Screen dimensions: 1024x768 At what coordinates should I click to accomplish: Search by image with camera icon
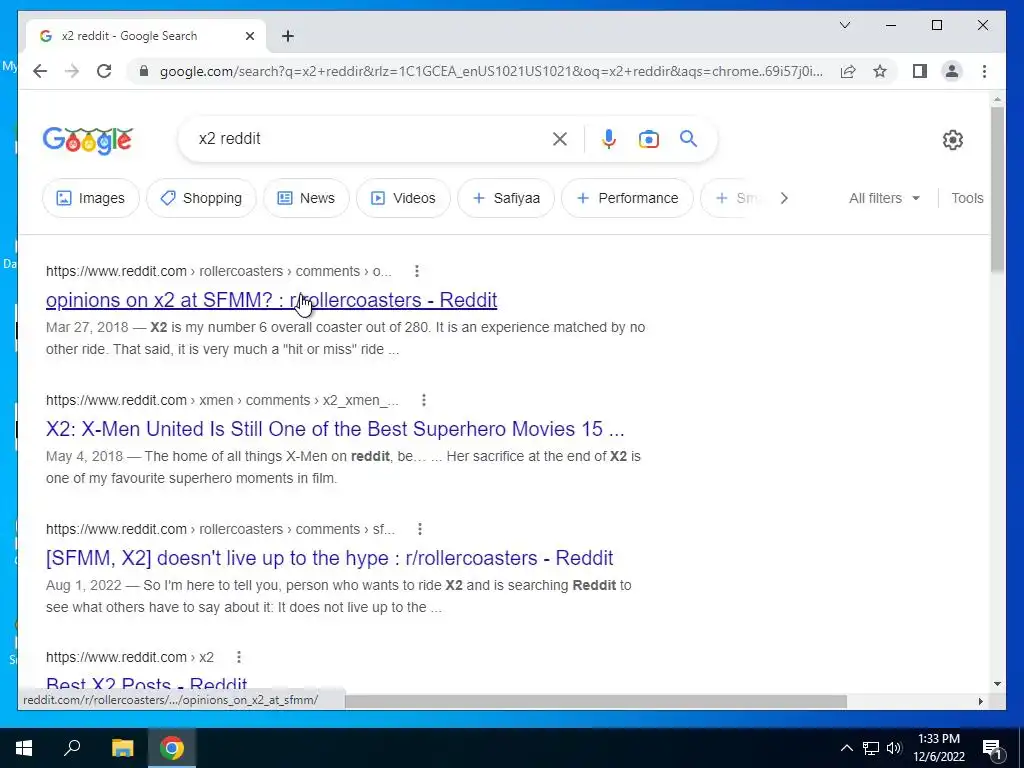648,138
